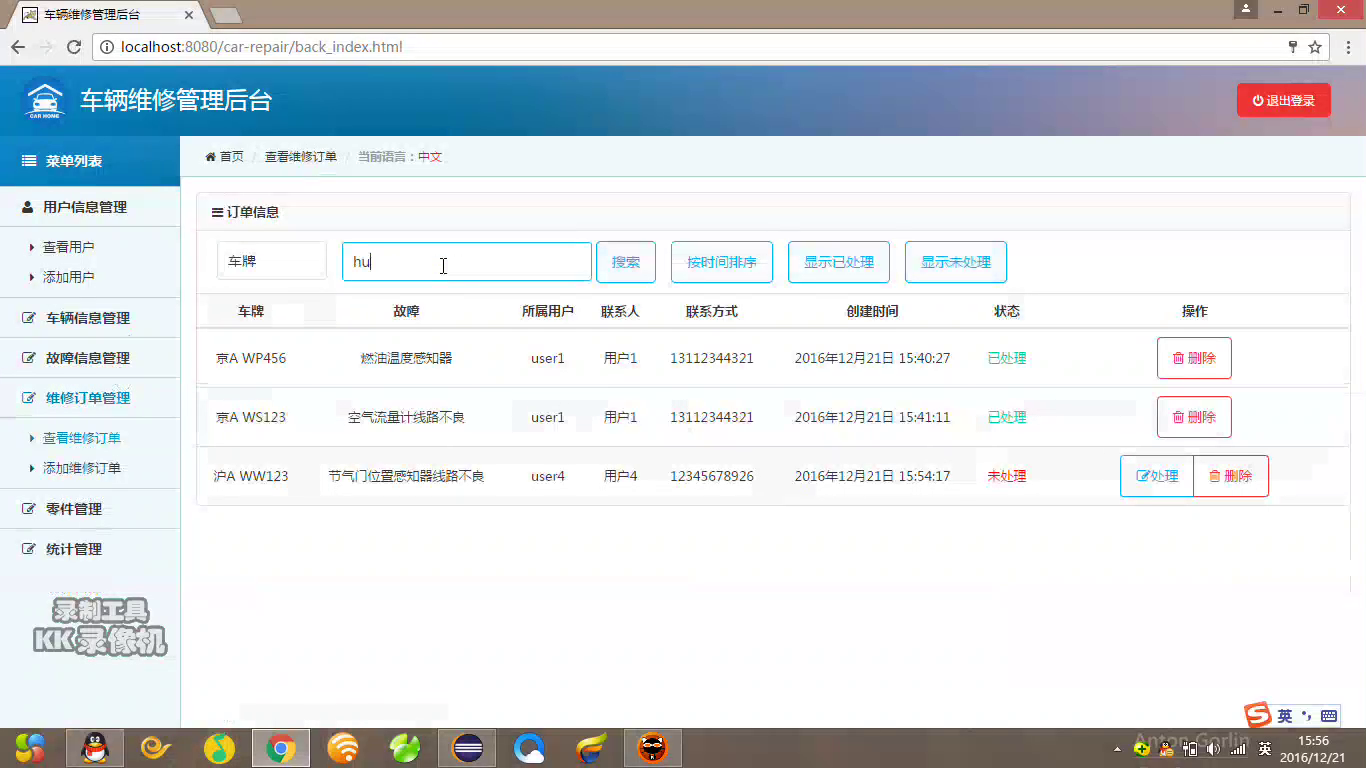Screen dimensions: 1366x768
Task: Click the 状态 column header
Action: click(1007, 311)
